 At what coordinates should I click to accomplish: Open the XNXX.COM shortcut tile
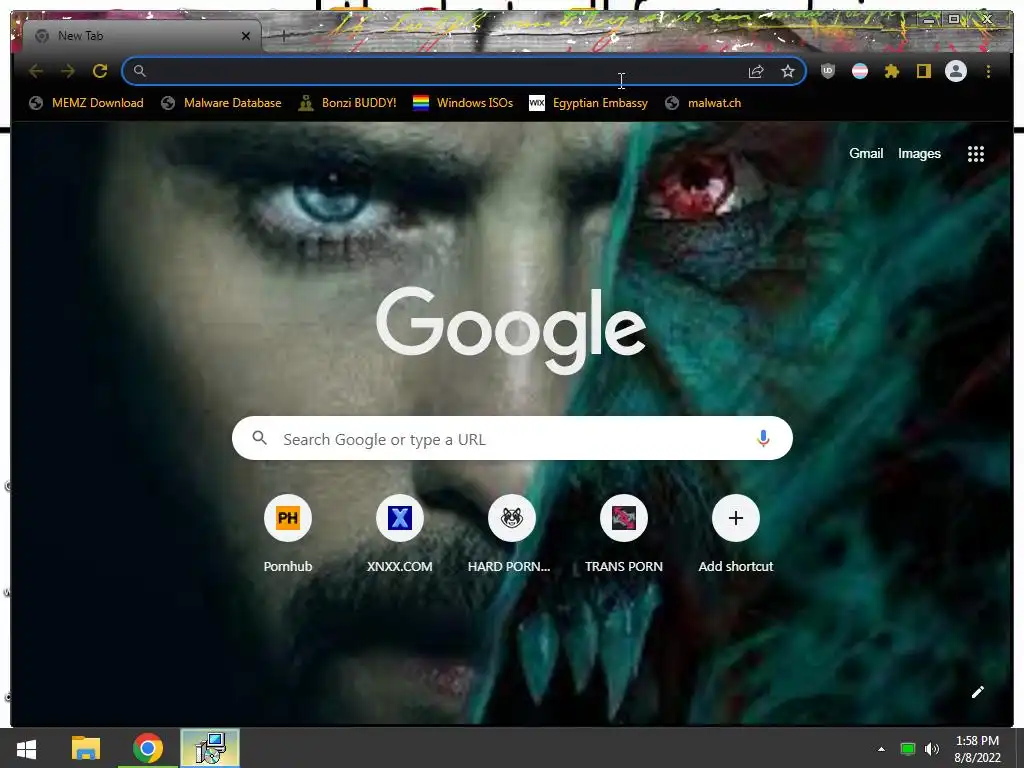tap(400, 536)
